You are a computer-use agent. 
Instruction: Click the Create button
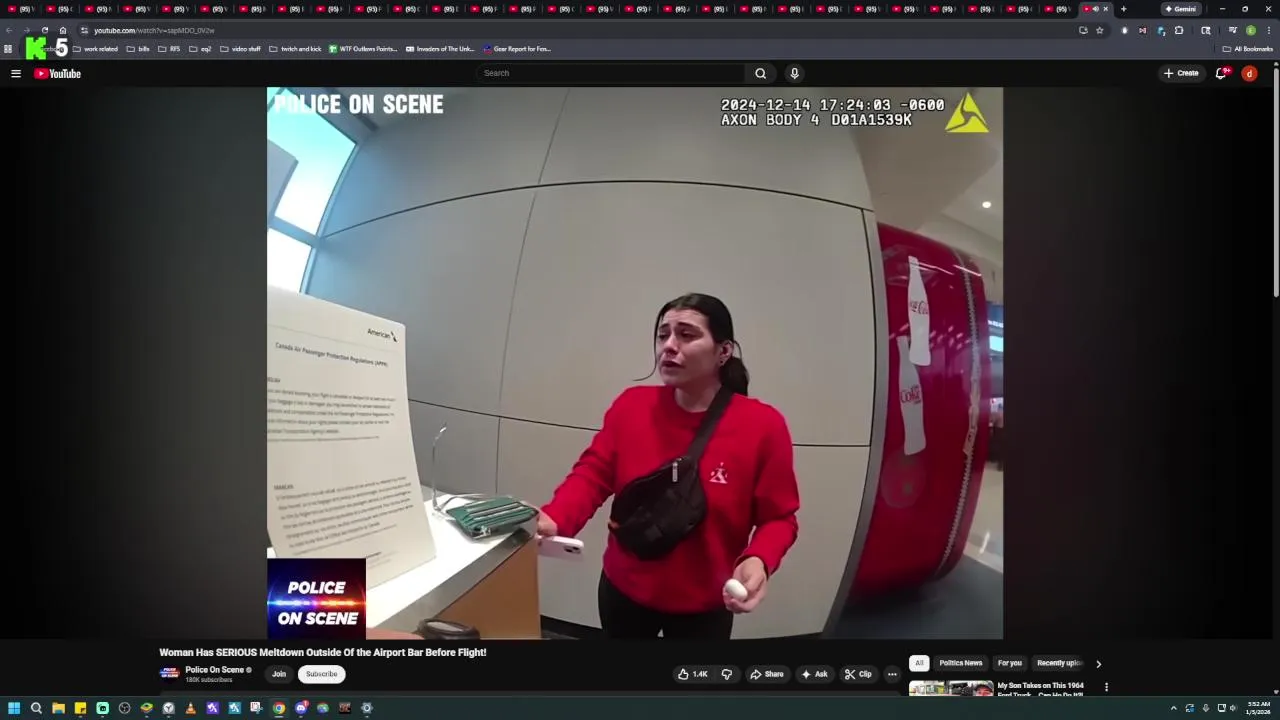[1181, 73]
